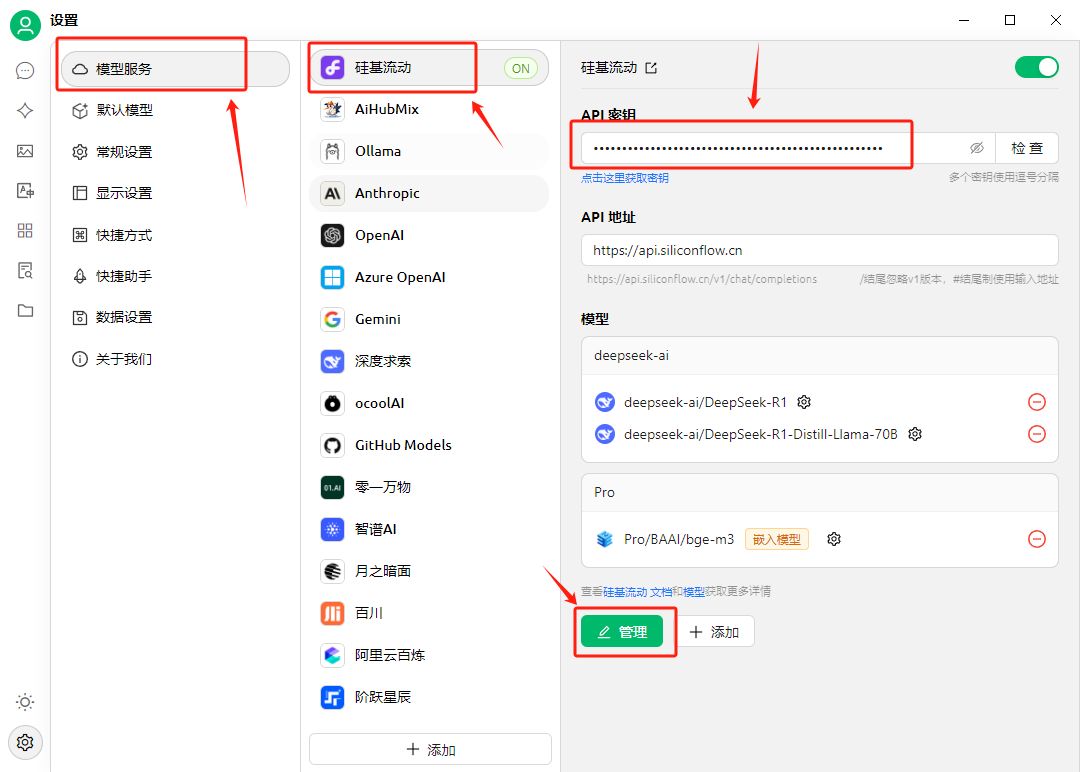Image resolution: width=1080 pixels, height=772 pixels.
Task: Disable the 硅基流动 provider switch
Action: click(1037, 67)
